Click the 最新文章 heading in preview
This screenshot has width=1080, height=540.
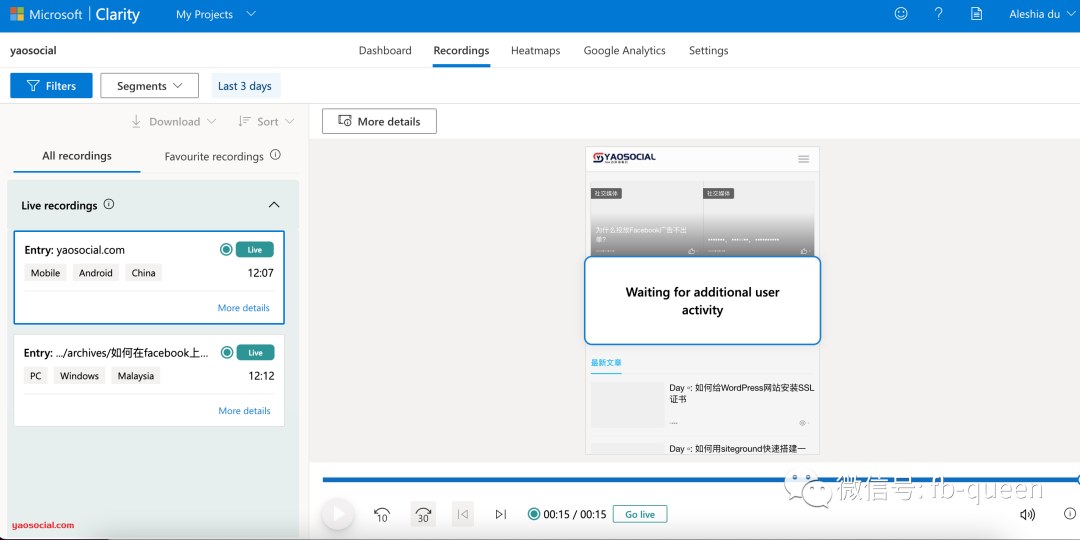(606, 362)
